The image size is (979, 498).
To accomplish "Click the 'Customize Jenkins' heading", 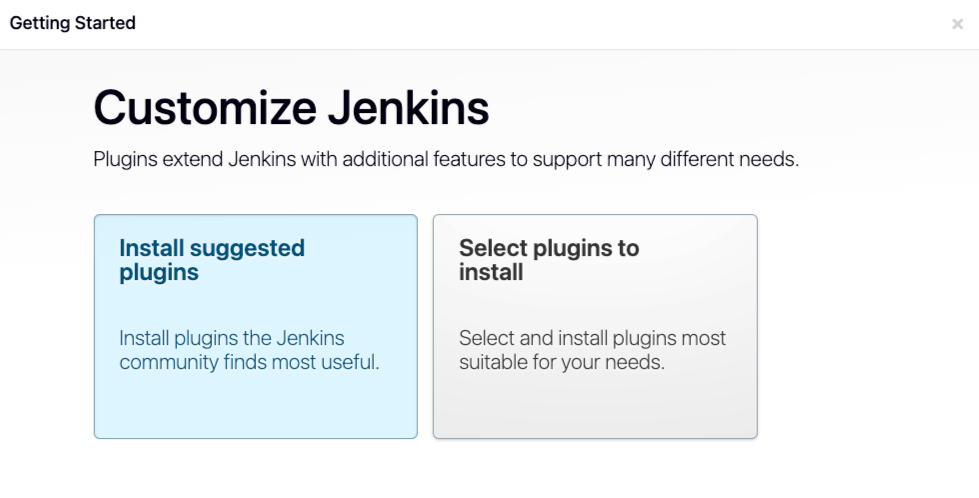I will pos(291,108).
